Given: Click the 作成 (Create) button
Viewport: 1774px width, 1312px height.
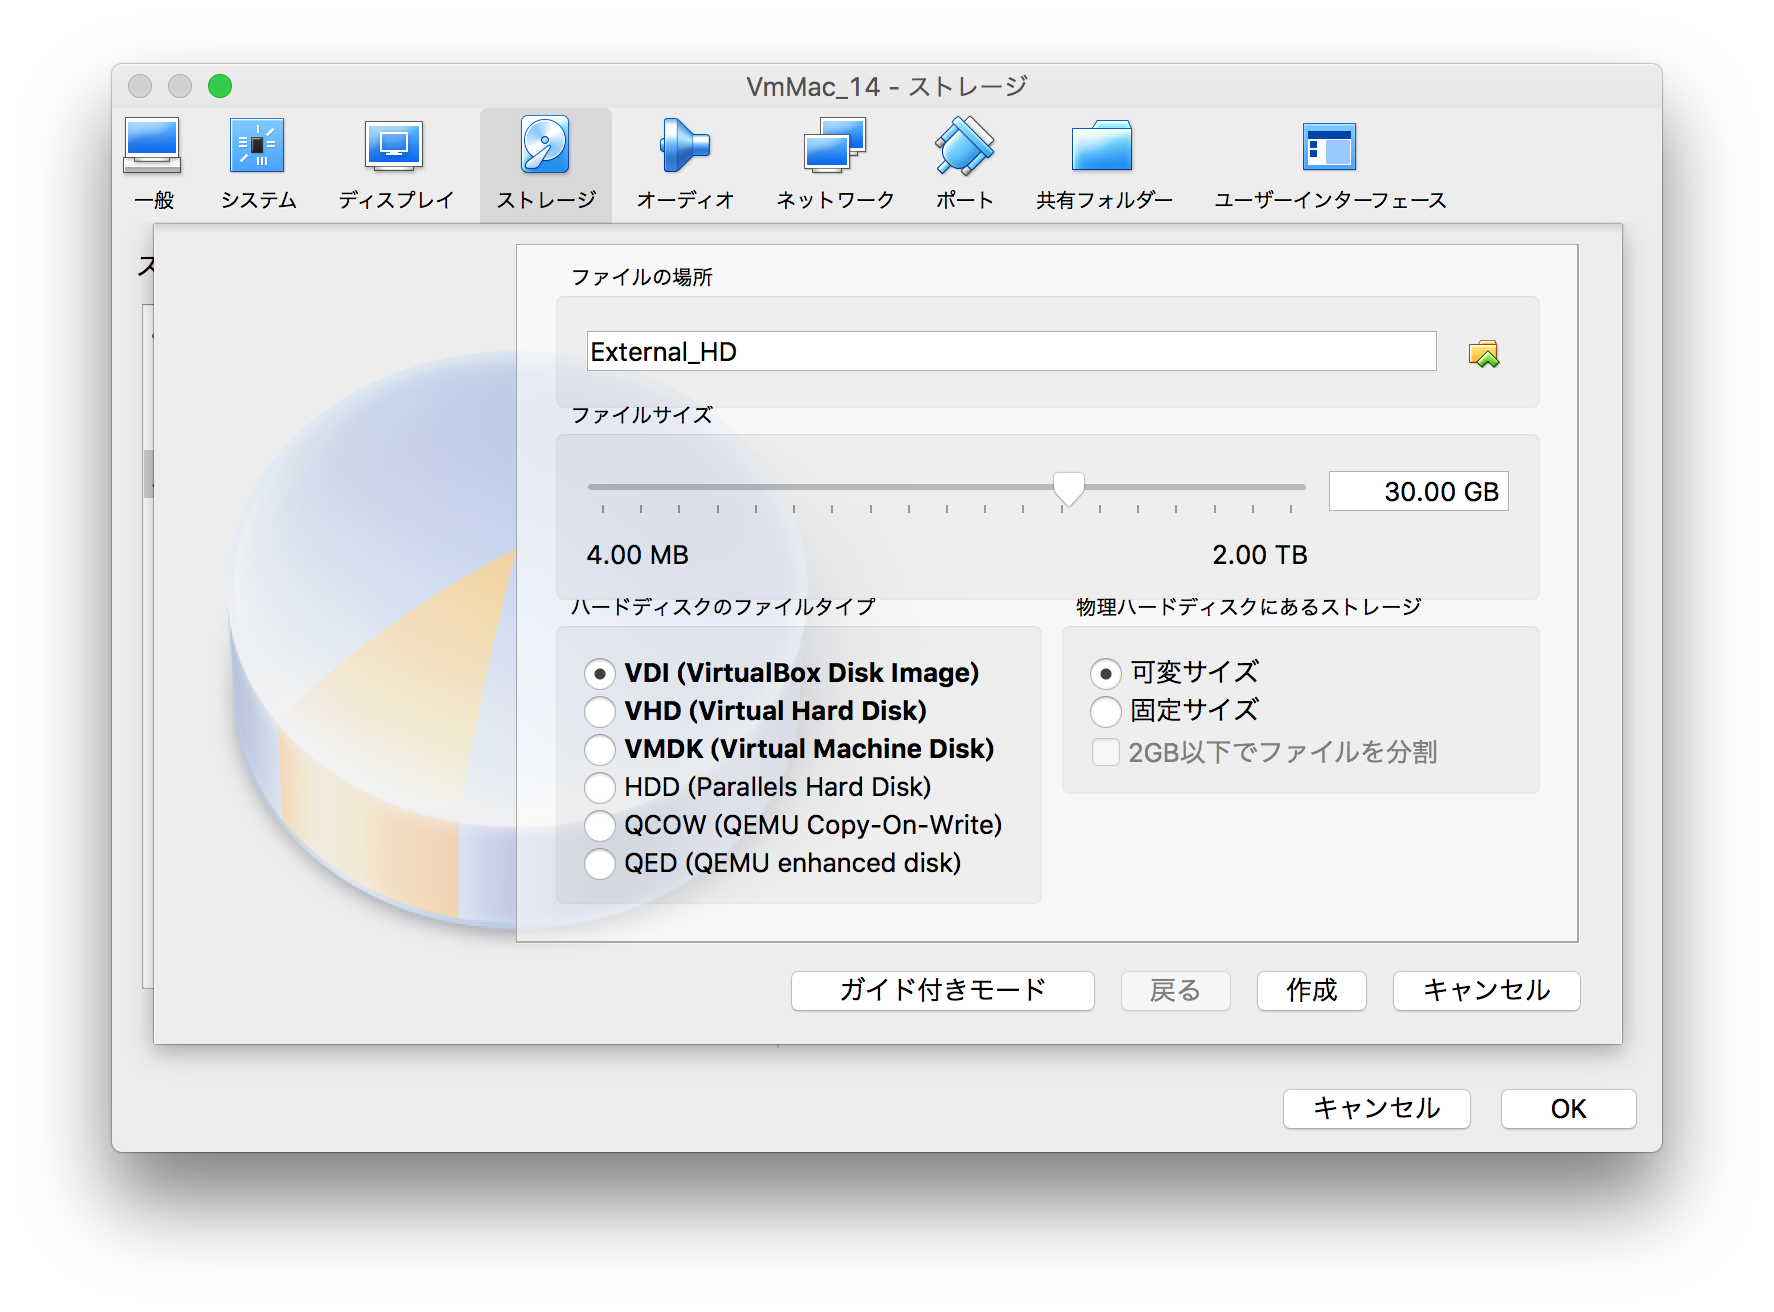Looking at the screenshot, I should pyautogui.click(x=1311, y=991).
